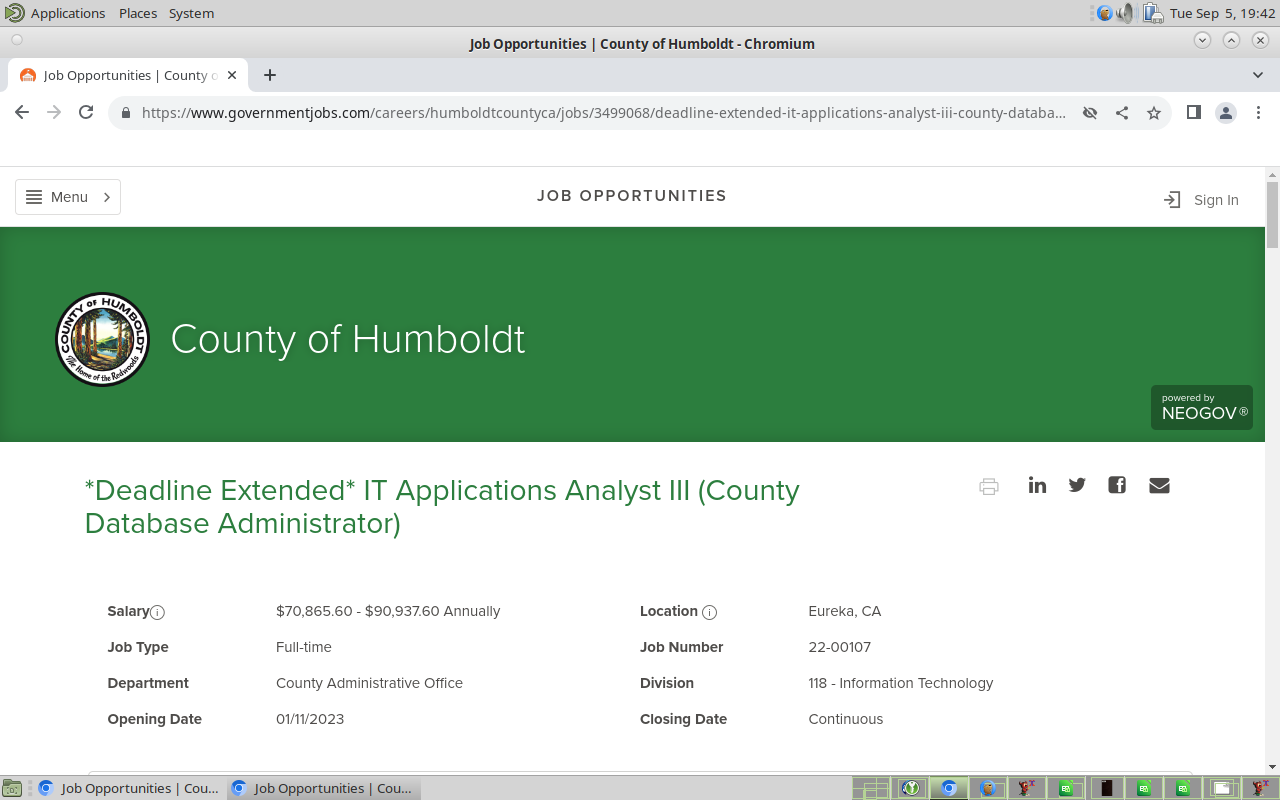Open the System menu
The width and height of the screenshot is (1280, 800).
tap(191, 13)
